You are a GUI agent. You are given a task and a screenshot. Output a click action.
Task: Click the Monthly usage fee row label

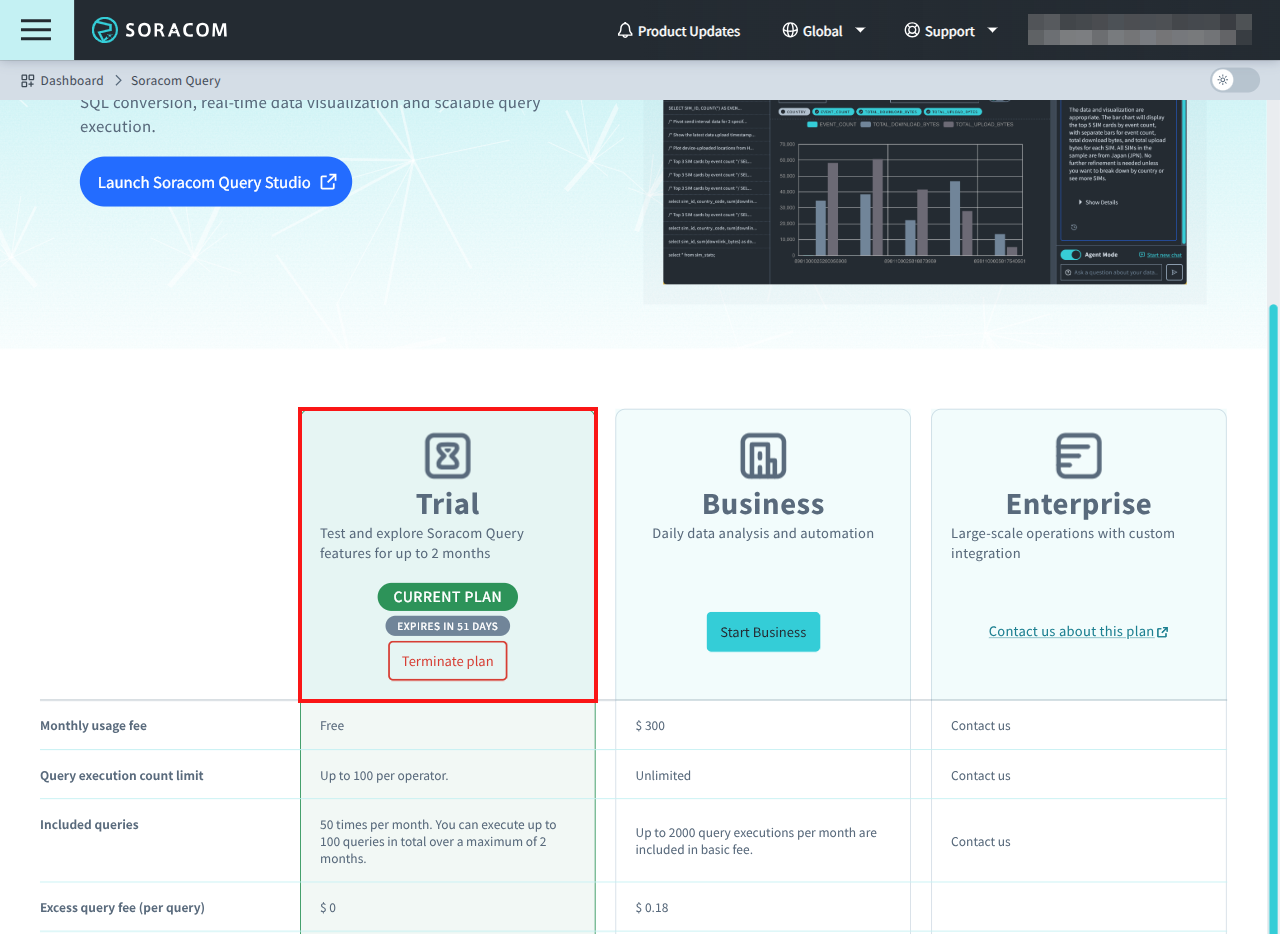[x=93, y=726]
